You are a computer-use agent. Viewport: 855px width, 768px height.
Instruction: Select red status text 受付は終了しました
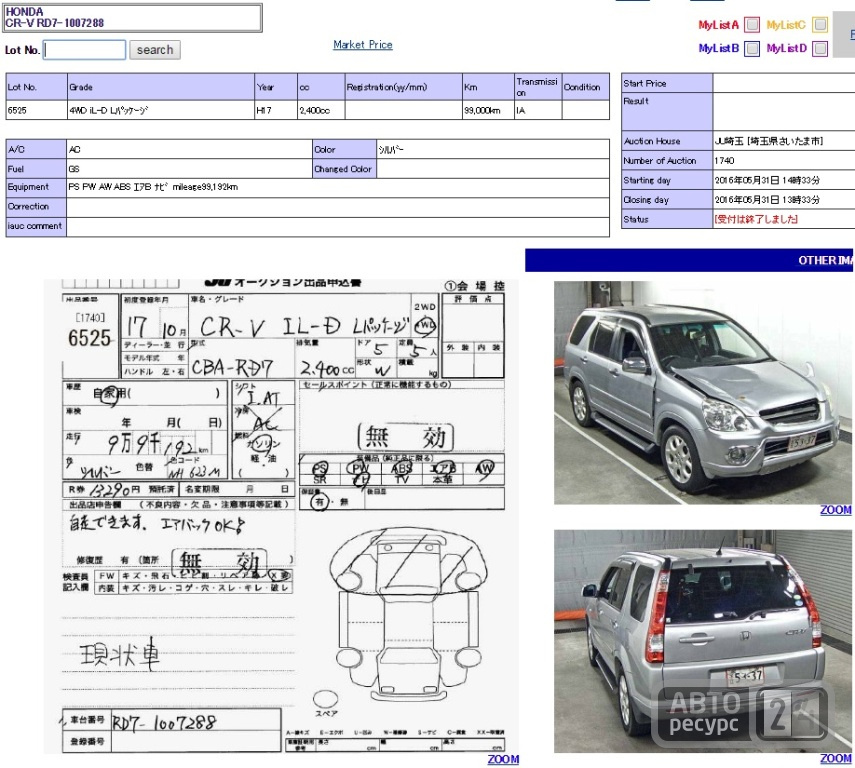756,219
